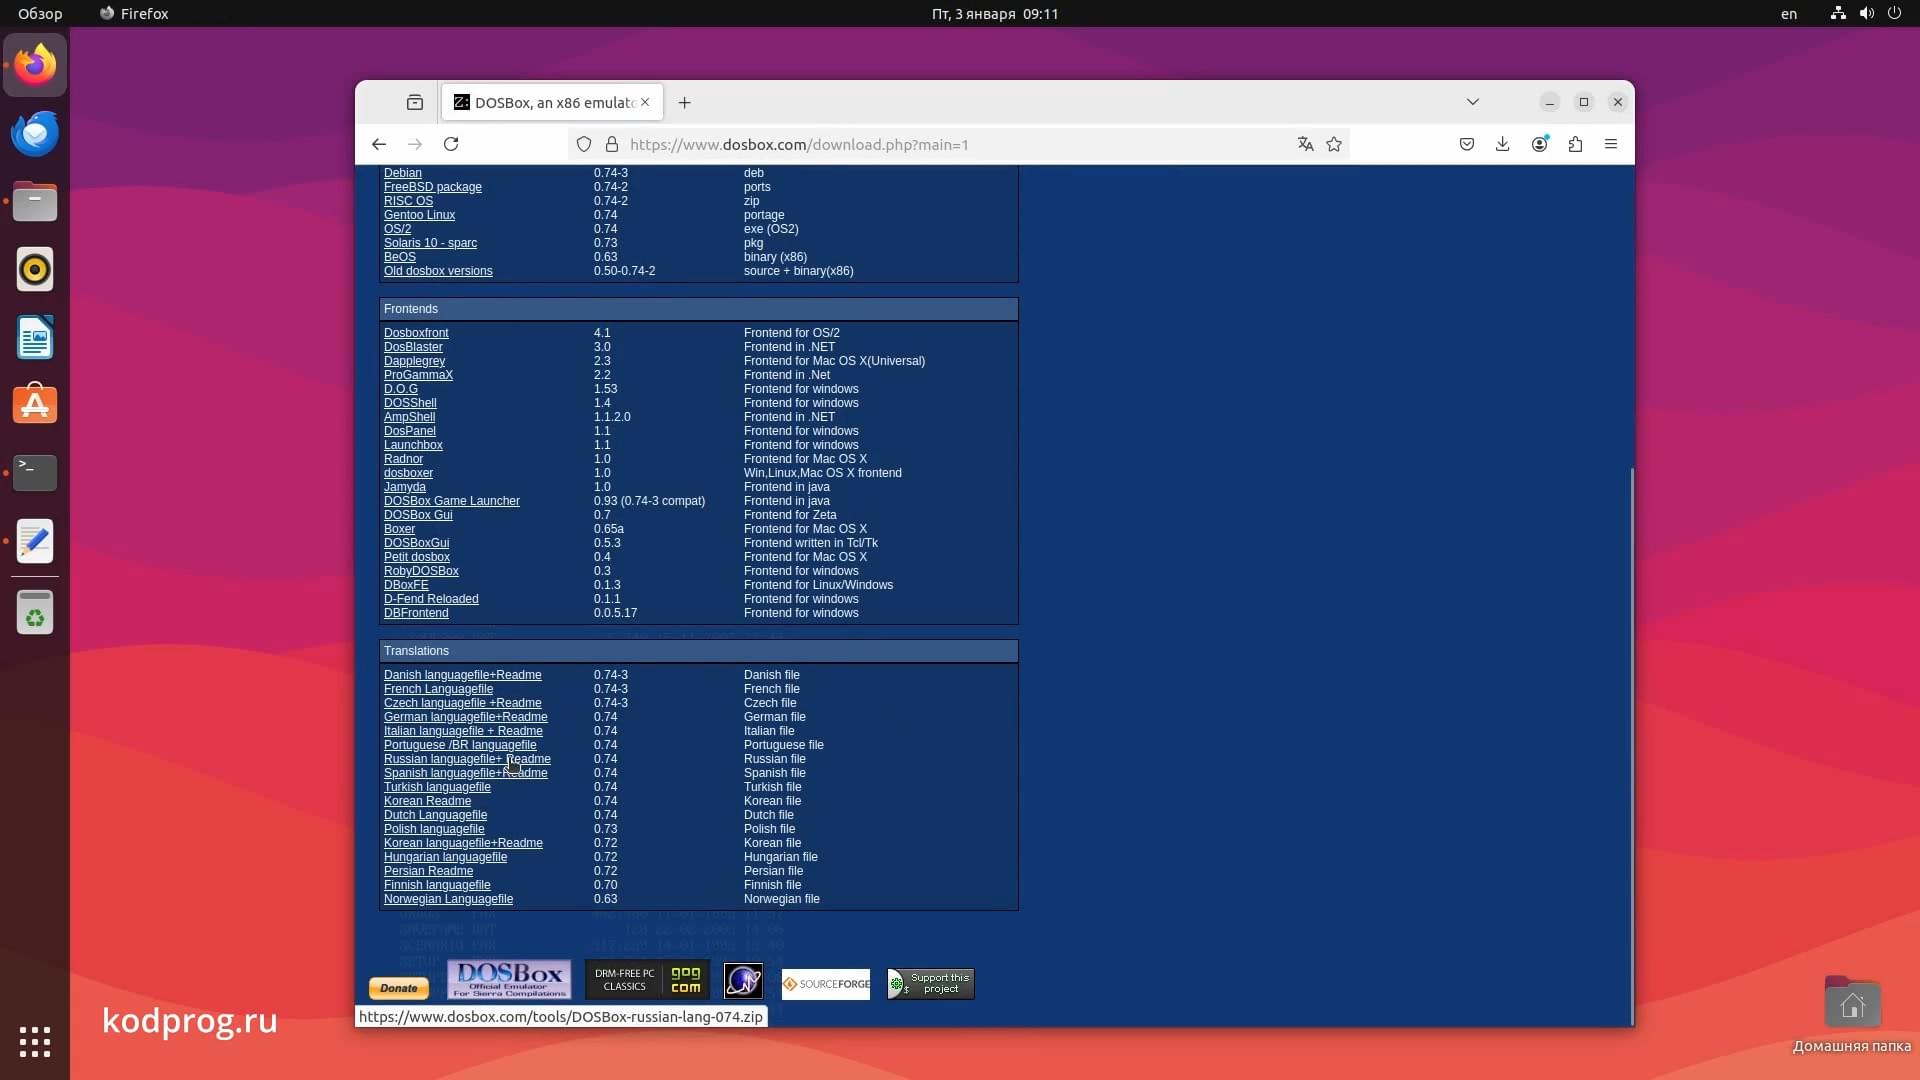Open the Danish languagefile+Readme link

click(x=463, y=675)
